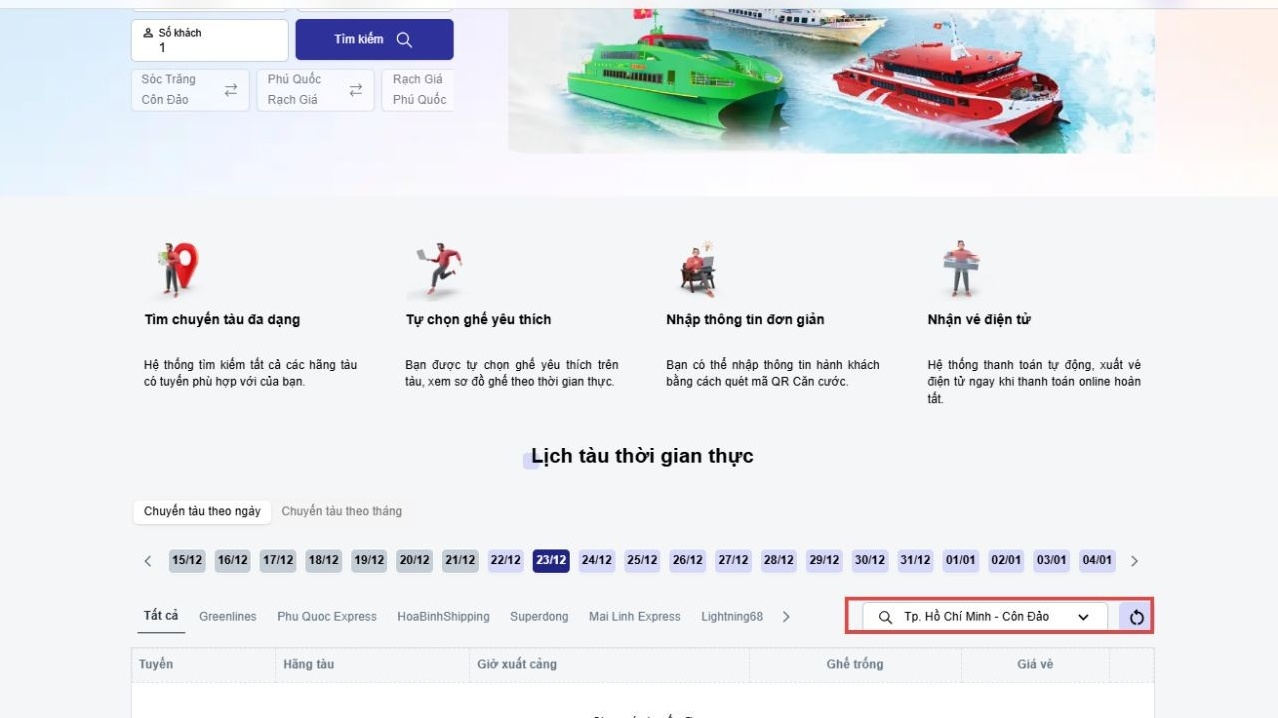The width and height of the screenshot is (1278, 718).
Task: Select the highlighted date 23/12
Action: pyautogui.click(x=551, y=560)
